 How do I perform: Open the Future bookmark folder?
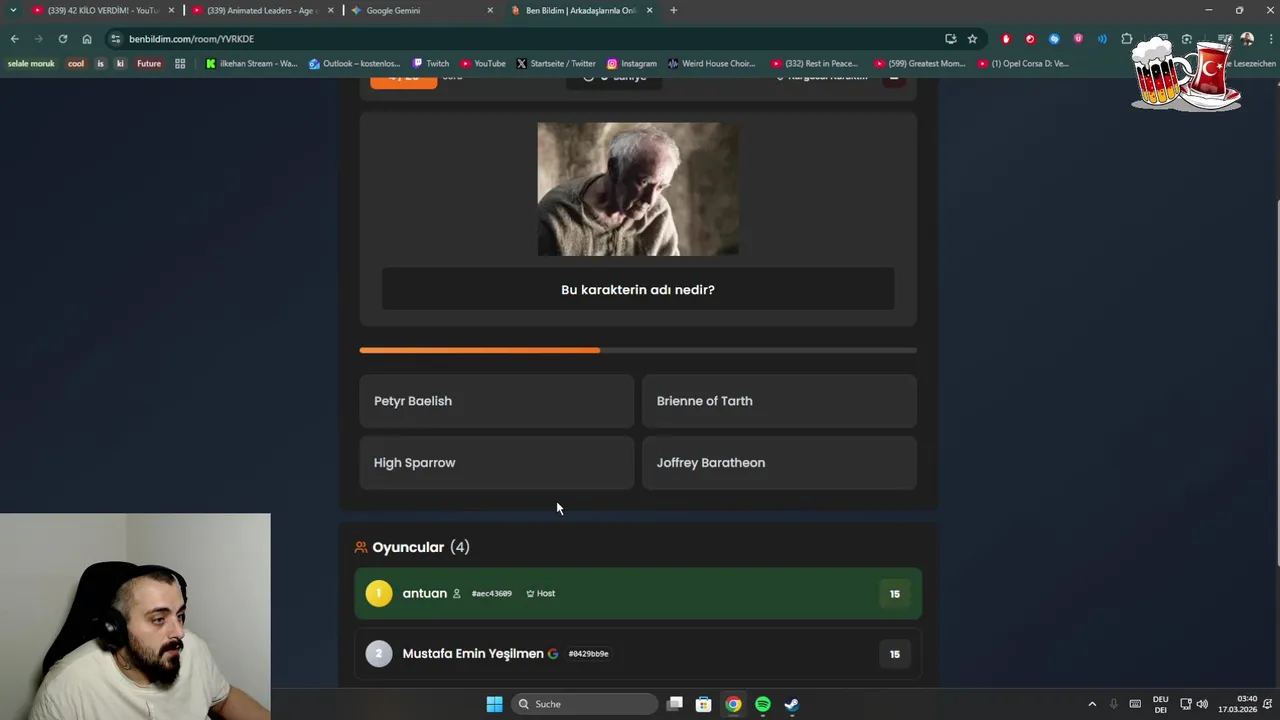tap(148, 63)
